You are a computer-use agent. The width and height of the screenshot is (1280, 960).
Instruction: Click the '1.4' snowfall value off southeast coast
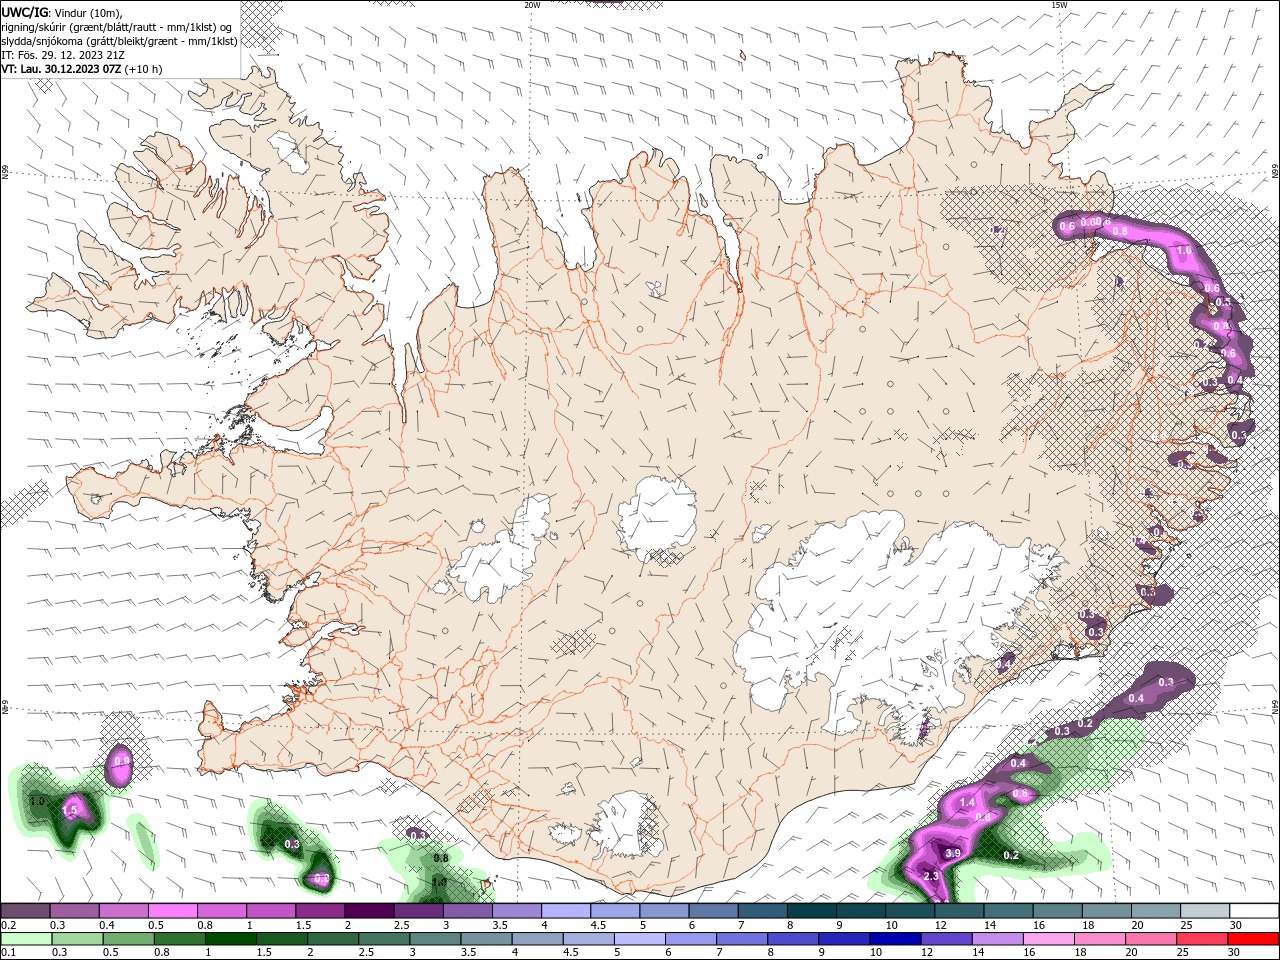coord(967,803)
